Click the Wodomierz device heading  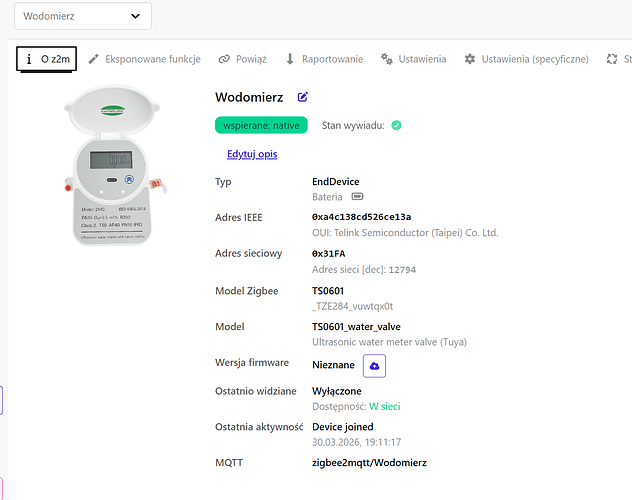point(249,97)
